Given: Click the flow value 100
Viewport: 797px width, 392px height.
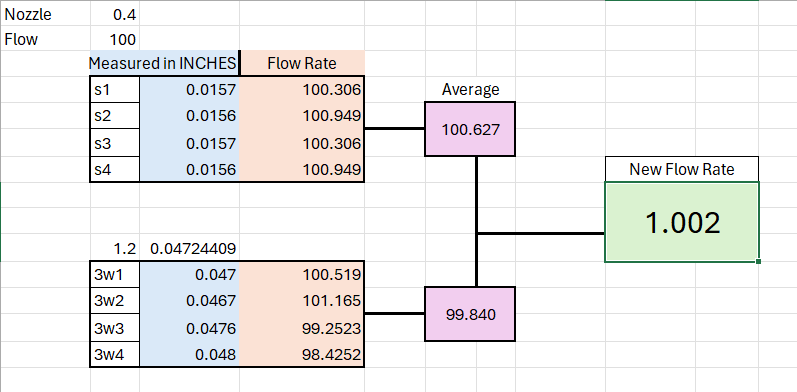Looking at the screenshot, I should click(x=115, y=39).
